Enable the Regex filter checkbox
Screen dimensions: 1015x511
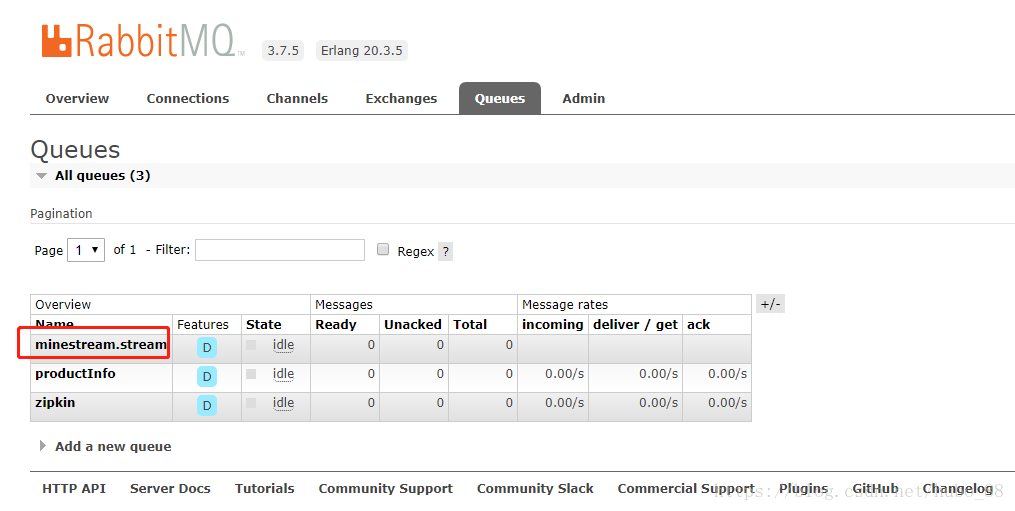pos(383,250)
